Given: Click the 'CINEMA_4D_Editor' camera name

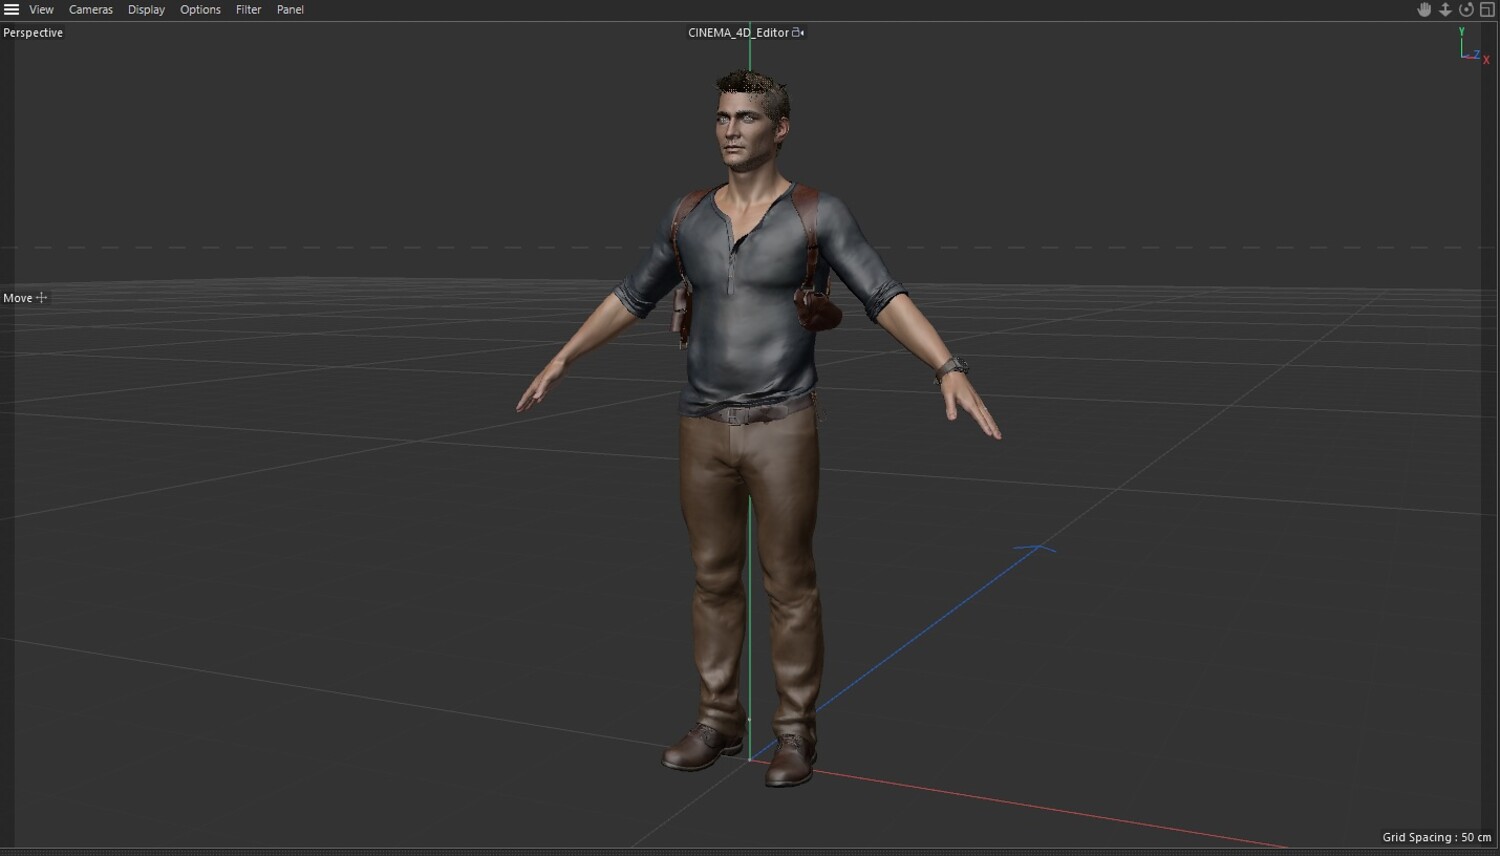Looking at the screenshot, I should [738, 33].
